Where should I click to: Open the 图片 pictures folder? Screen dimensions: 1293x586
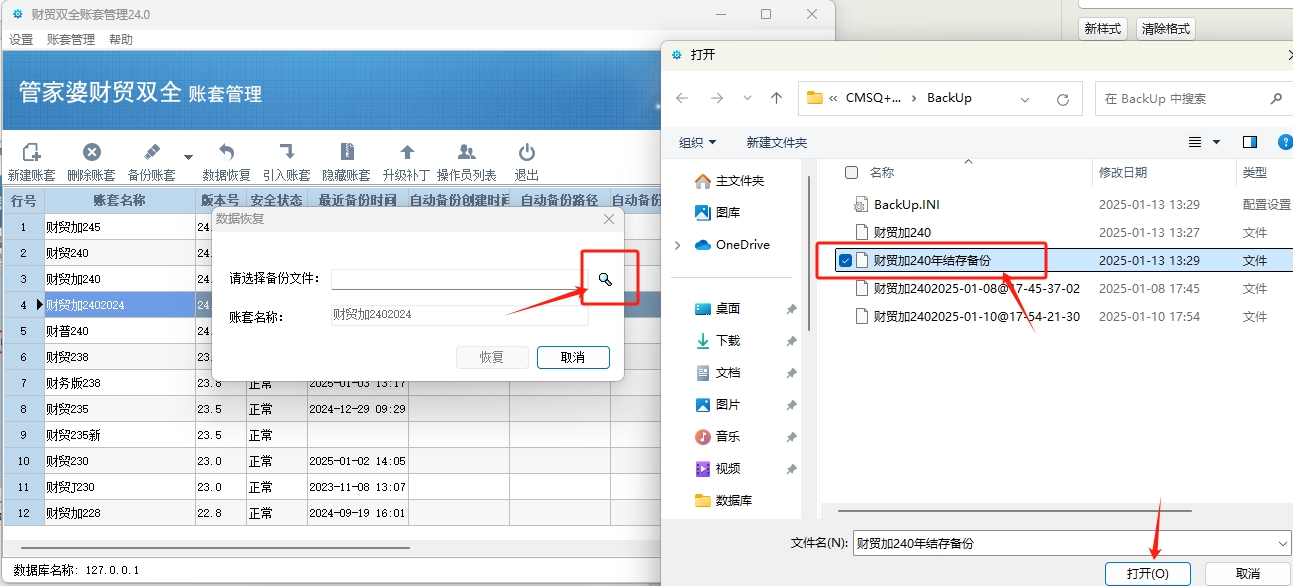717,405
